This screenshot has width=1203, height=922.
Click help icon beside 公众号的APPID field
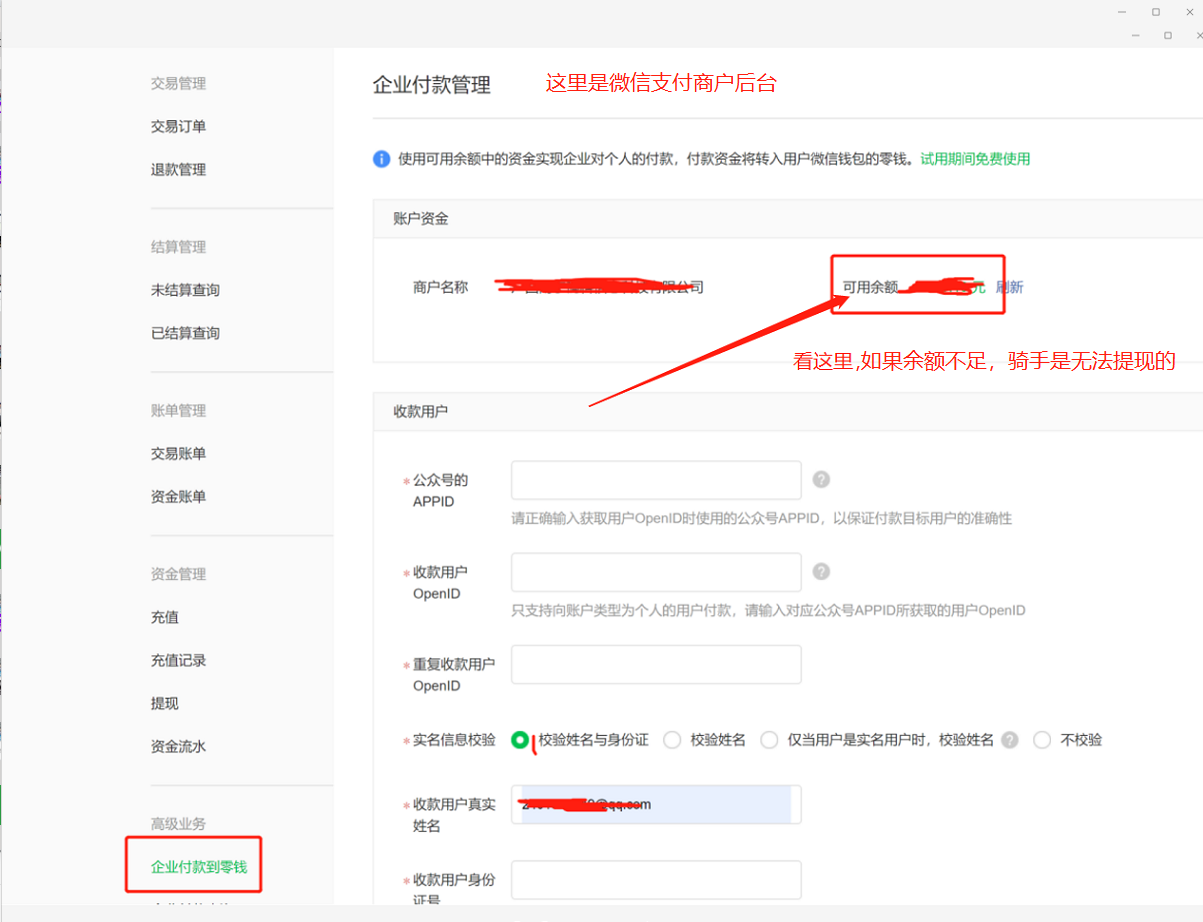821,479
